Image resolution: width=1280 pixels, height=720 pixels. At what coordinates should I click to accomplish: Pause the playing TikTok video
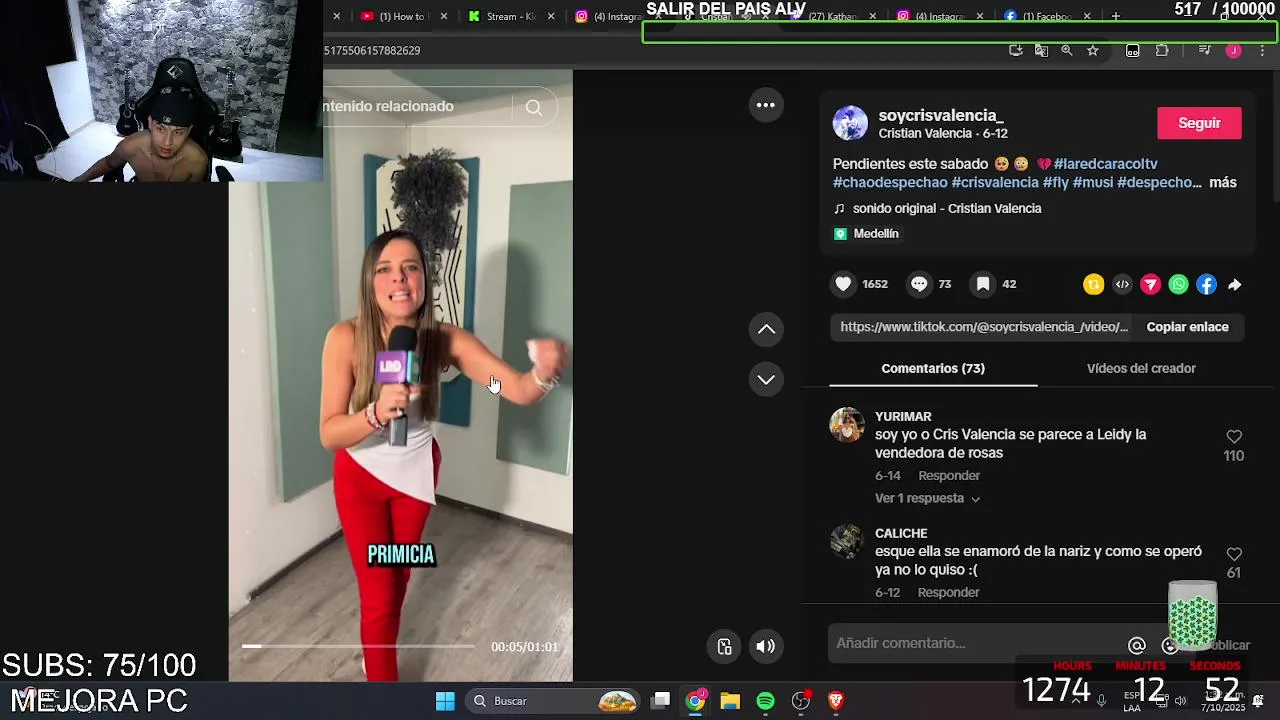coord(400,375)
